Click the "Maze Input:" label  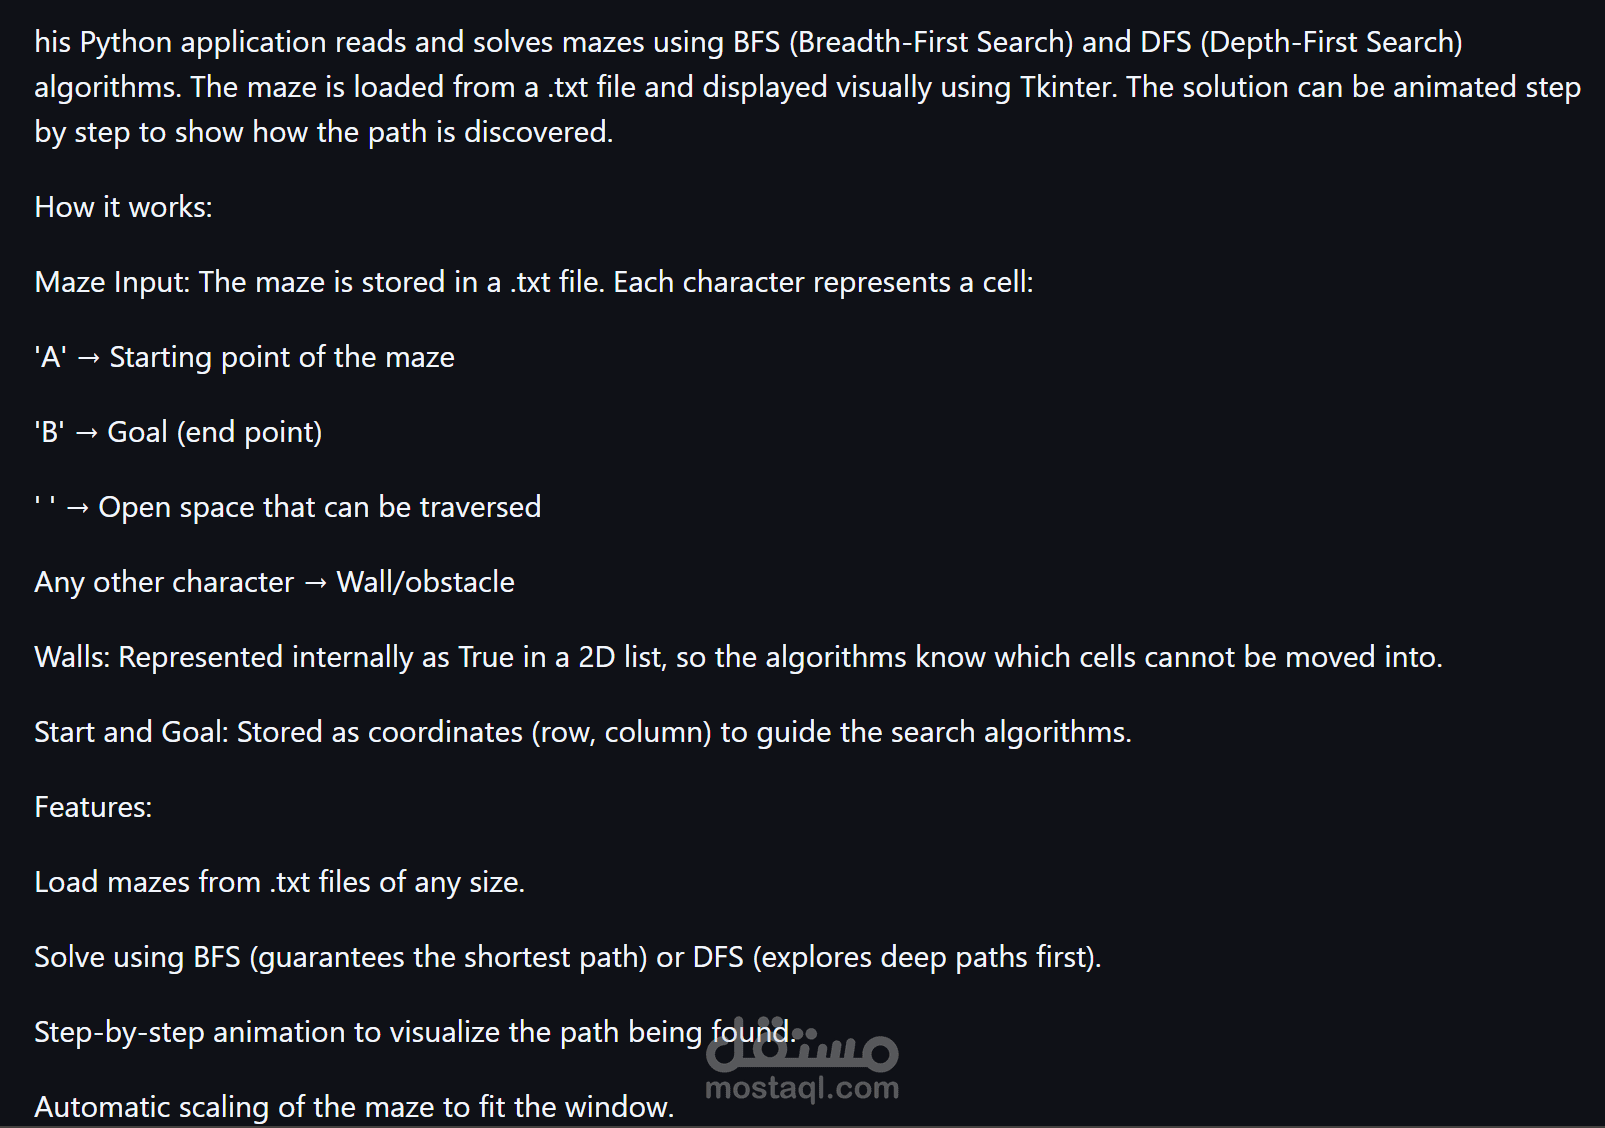coord(112,282)
